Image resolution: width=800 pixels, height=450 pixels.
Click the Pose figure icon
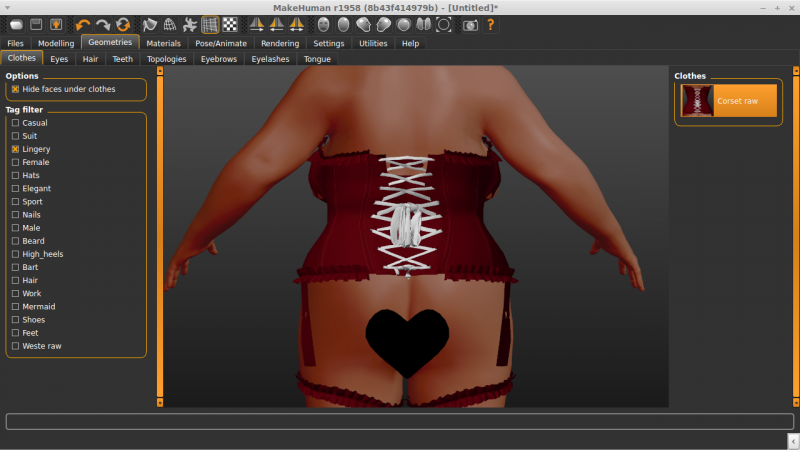point(190,24)
